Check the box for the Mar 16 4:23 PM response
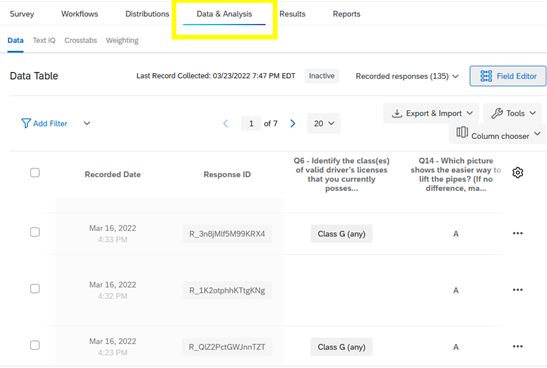The image size is (547, 368). (35, 345)
